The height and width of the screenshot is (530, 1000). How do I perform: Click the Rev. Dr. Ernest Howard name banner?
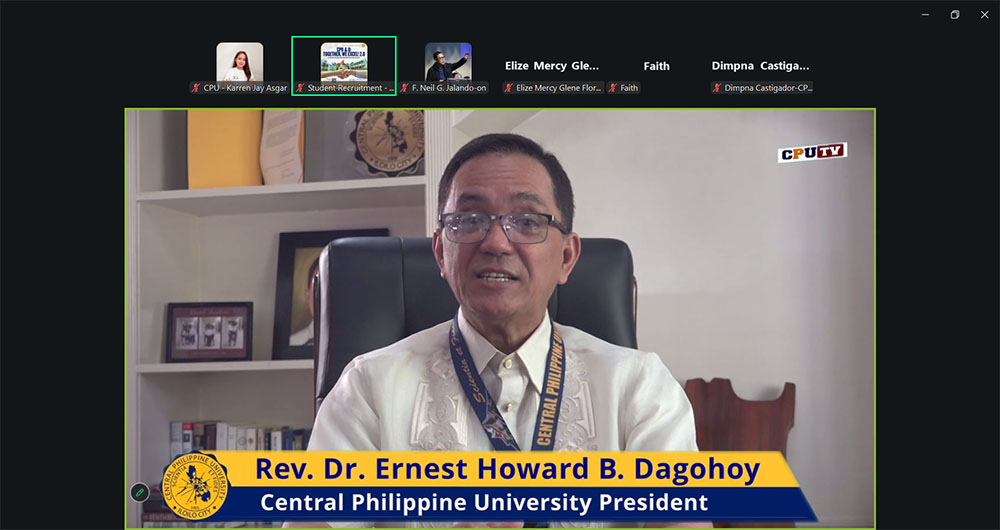tap(507, 469)
